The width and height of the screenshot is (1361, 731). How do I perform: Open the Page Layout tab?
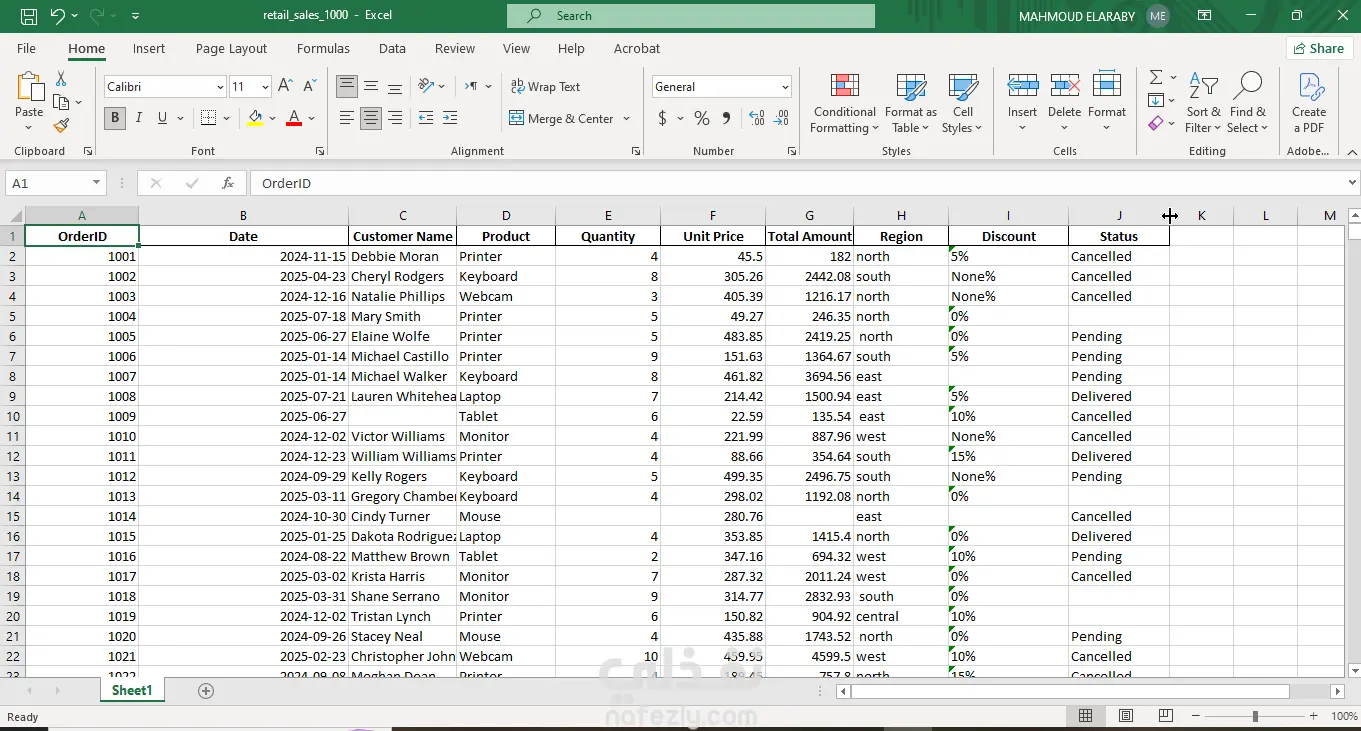pos(231,48)
